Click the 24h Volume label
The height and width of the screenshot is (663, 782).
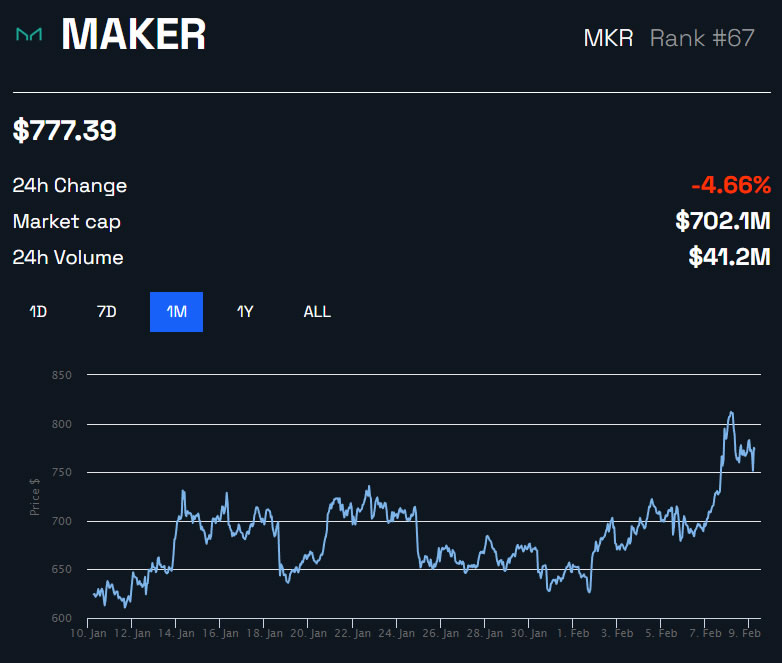pyautogui.click(x=68, y=258)
